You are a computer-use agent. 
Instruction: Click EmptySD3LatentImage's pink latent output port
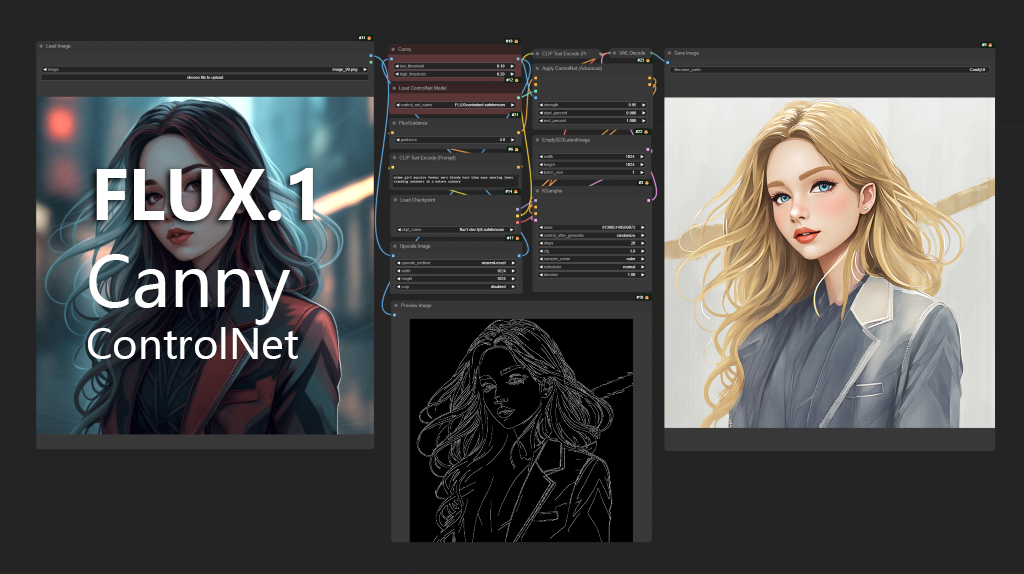coord(648,150)
